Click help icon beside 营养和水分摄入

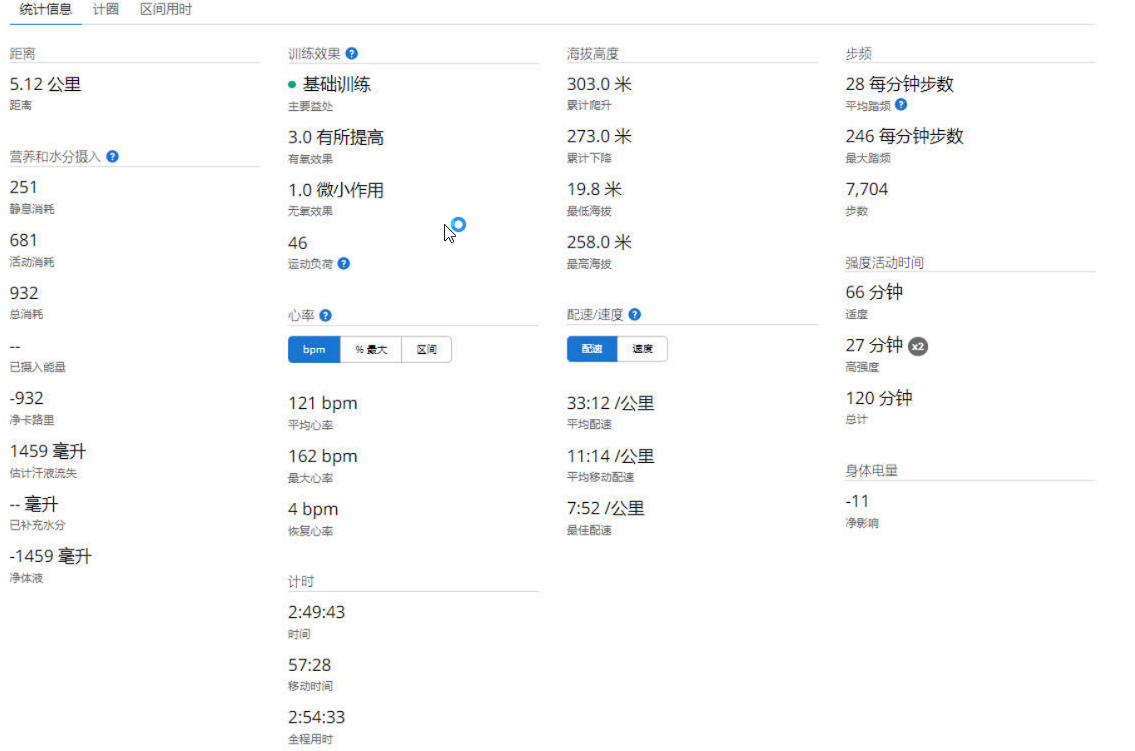(x=113, y=157)
